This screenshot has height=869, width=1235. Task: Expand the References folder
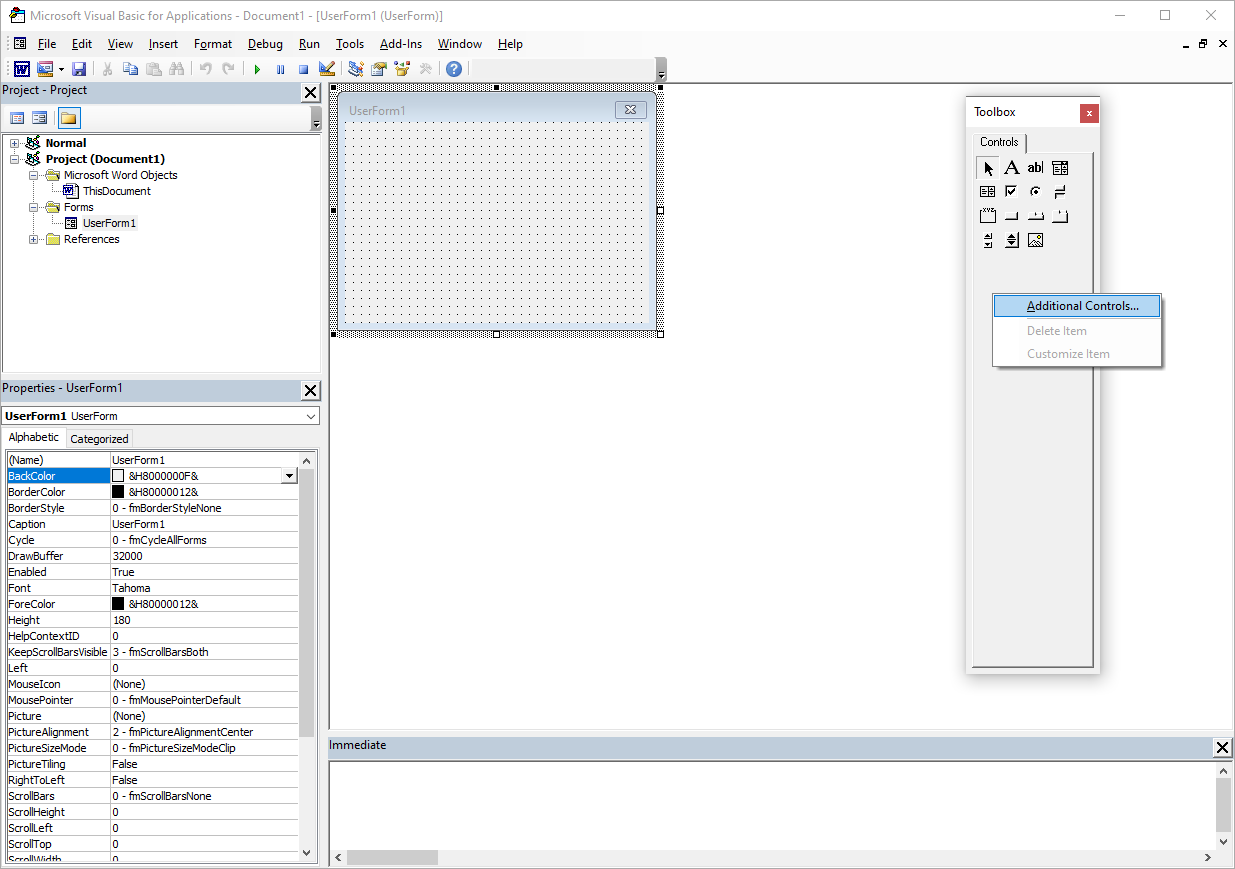point(34,239)
